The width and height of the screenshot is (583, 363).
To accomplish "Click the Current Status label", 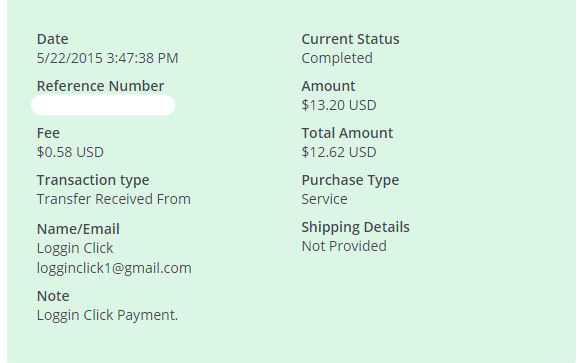I will (x=350, y=39).
